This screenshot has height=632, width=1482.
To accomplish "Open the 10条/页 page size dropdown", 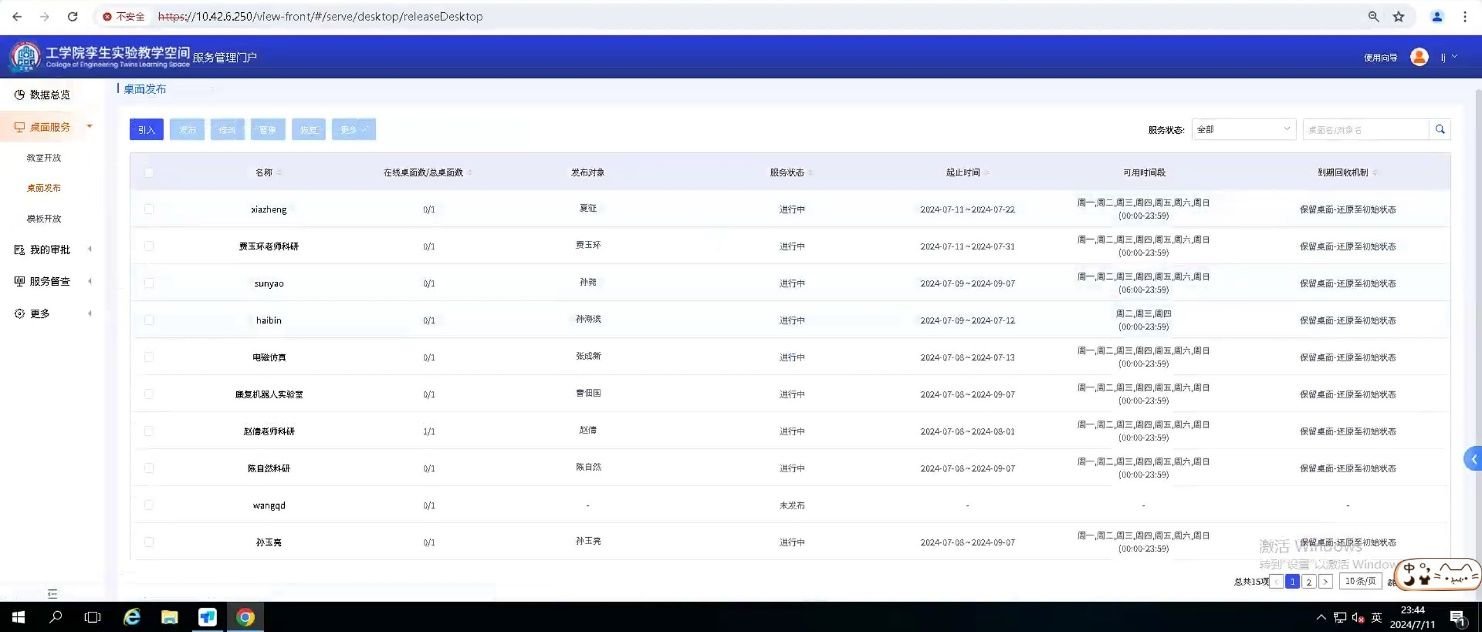I will (1359, 581).
